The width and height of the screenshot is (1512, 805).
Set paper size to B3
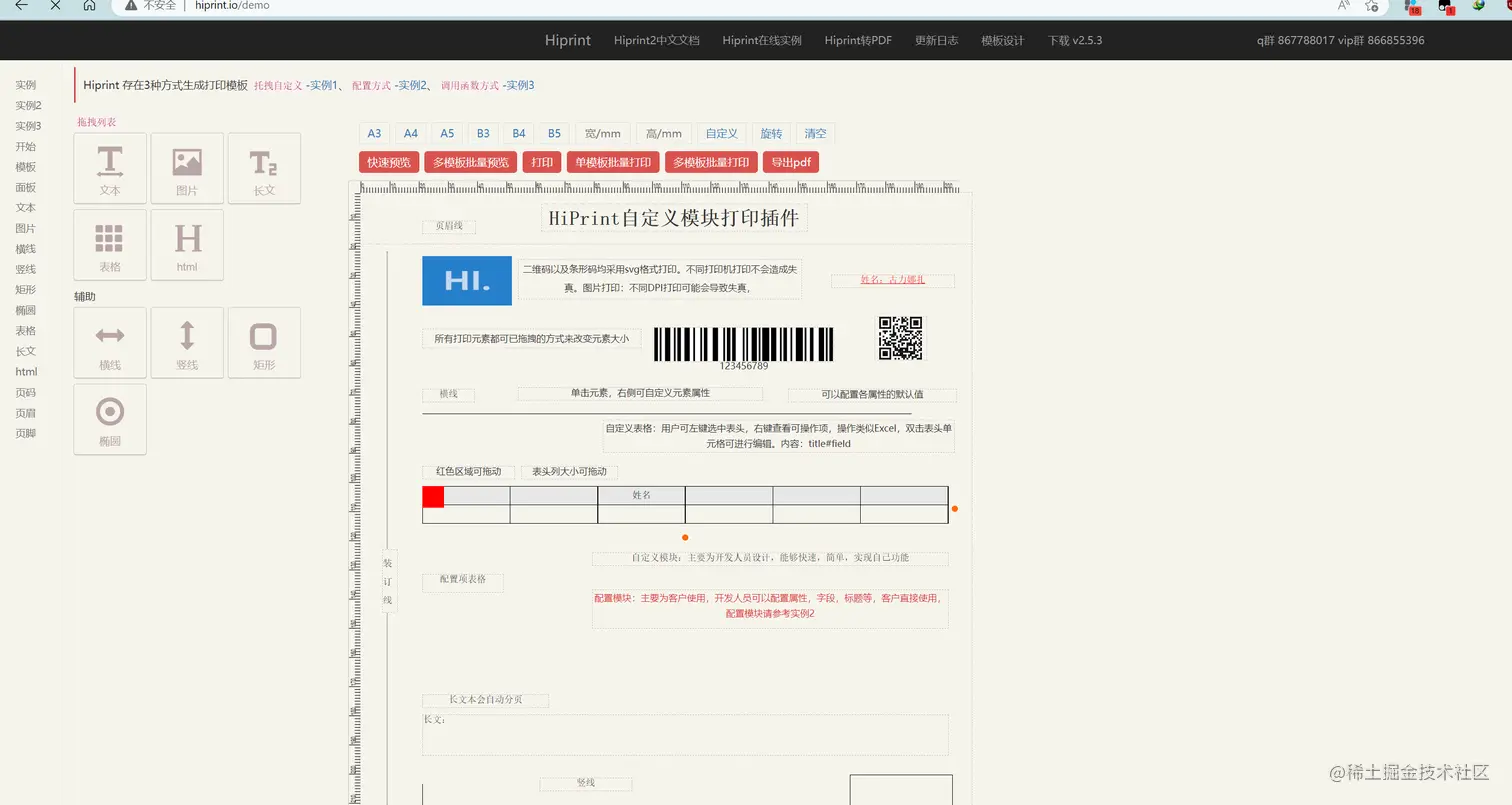tap(483, 133)
